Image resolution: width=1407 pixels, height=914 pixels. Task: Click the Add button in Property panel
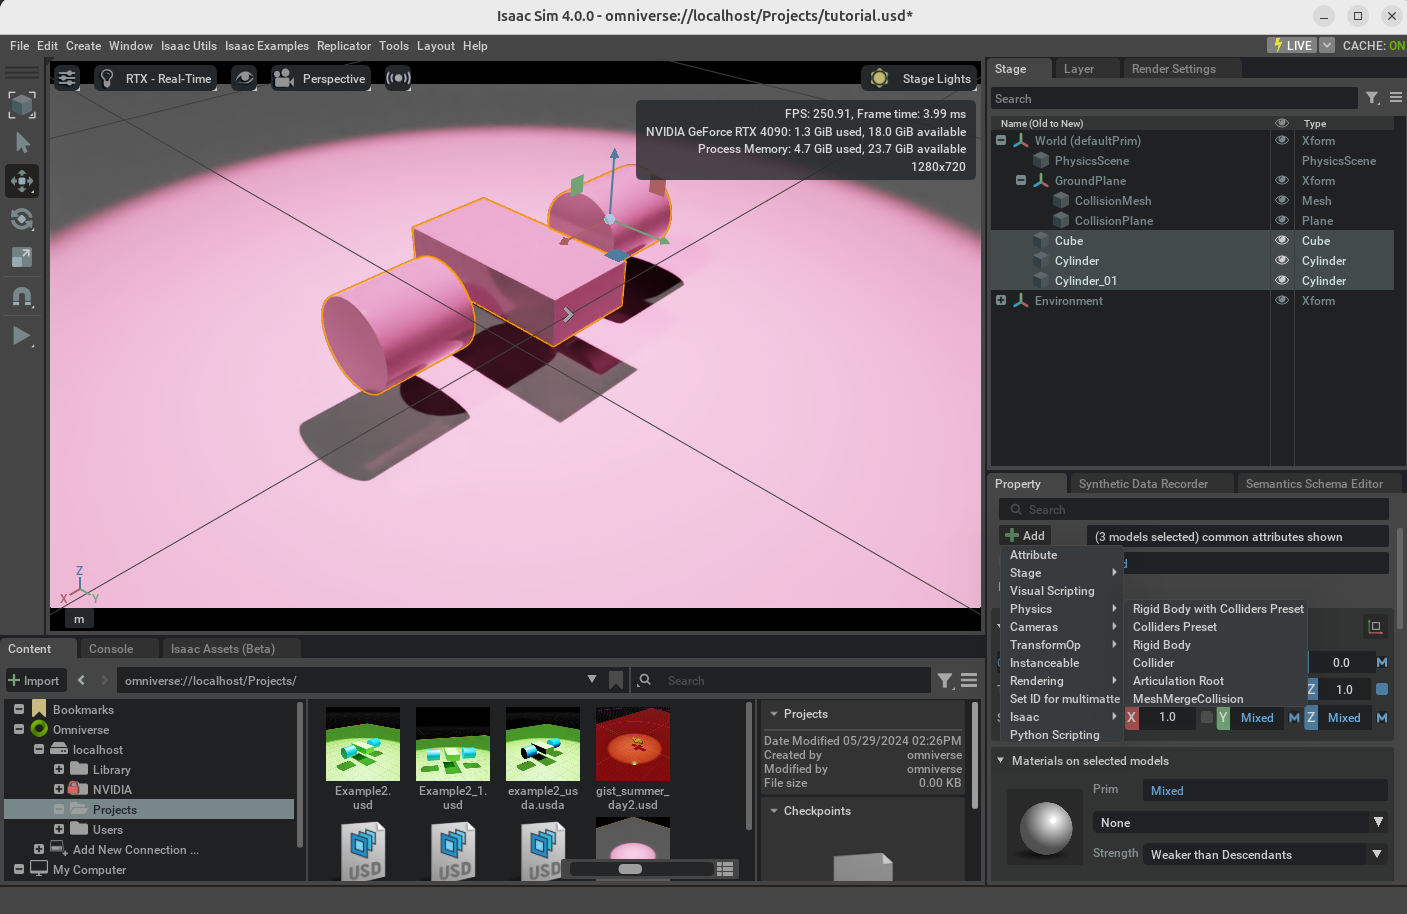(x=1025, y=536)
